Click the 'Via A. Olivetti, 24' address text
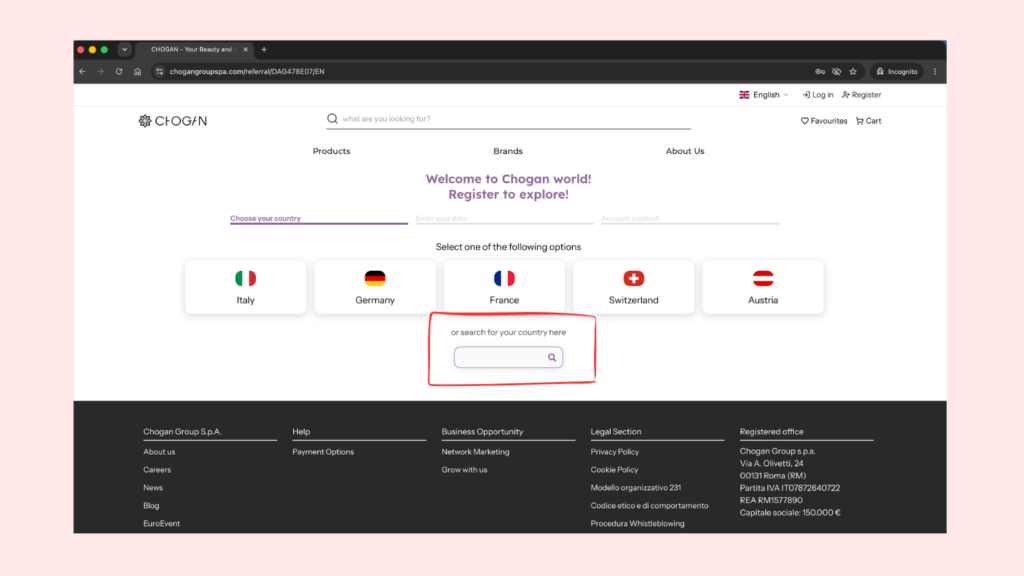Viewport: 1024px width, 576px height. [771, 464]
